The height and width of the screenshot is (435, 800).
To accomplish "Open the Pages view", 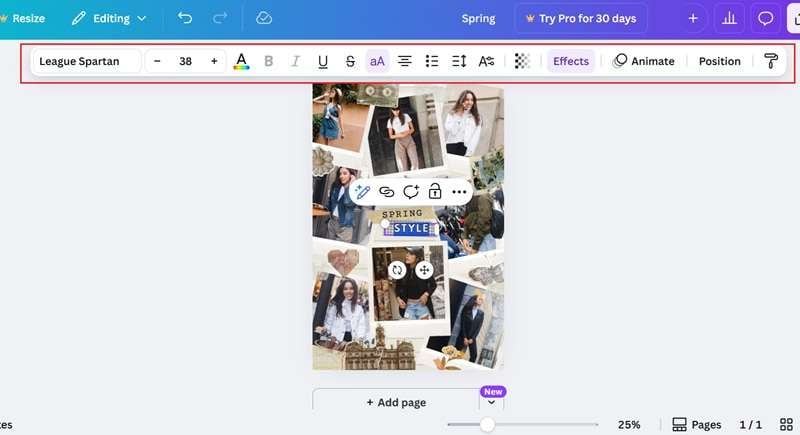I will (696, 424).
